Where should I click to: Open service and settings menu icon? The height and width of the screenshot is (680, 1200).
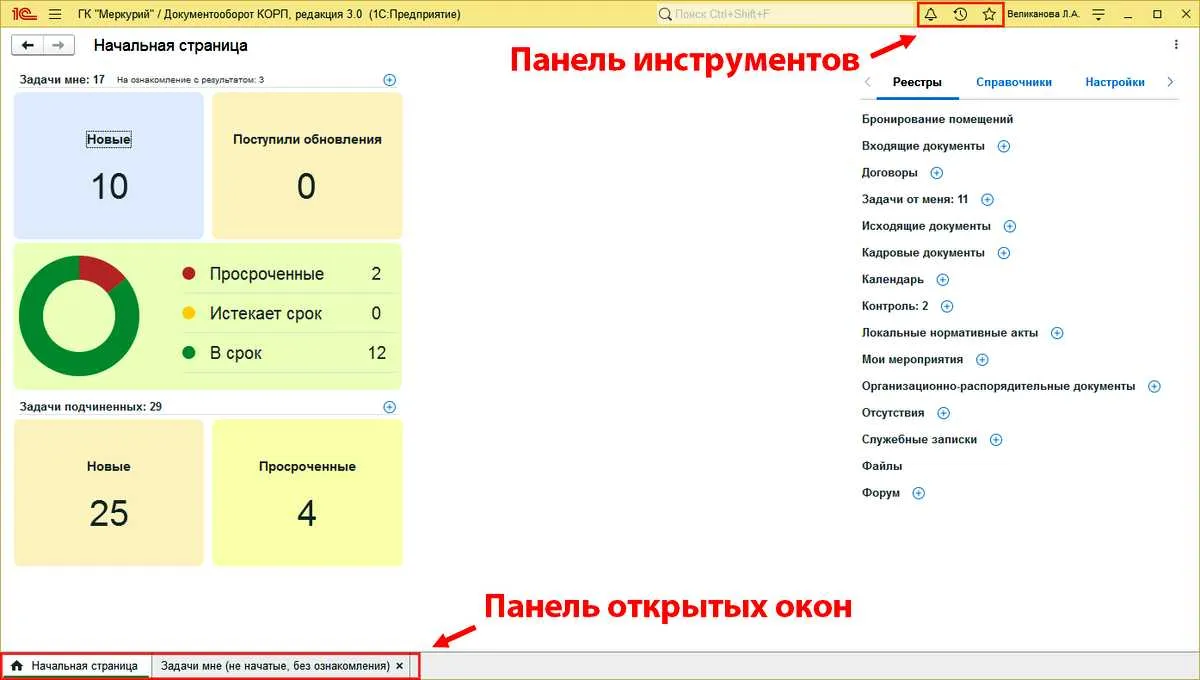(1099, 14)
